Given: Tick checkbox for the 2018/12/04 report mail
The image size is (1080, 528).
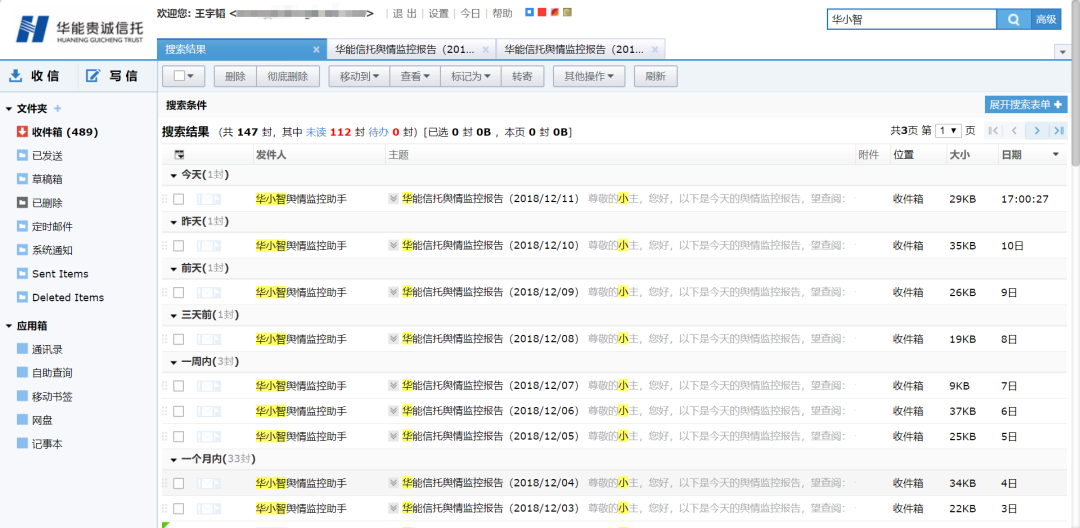Looking at the screenshot, I should (x=178, y=483).
